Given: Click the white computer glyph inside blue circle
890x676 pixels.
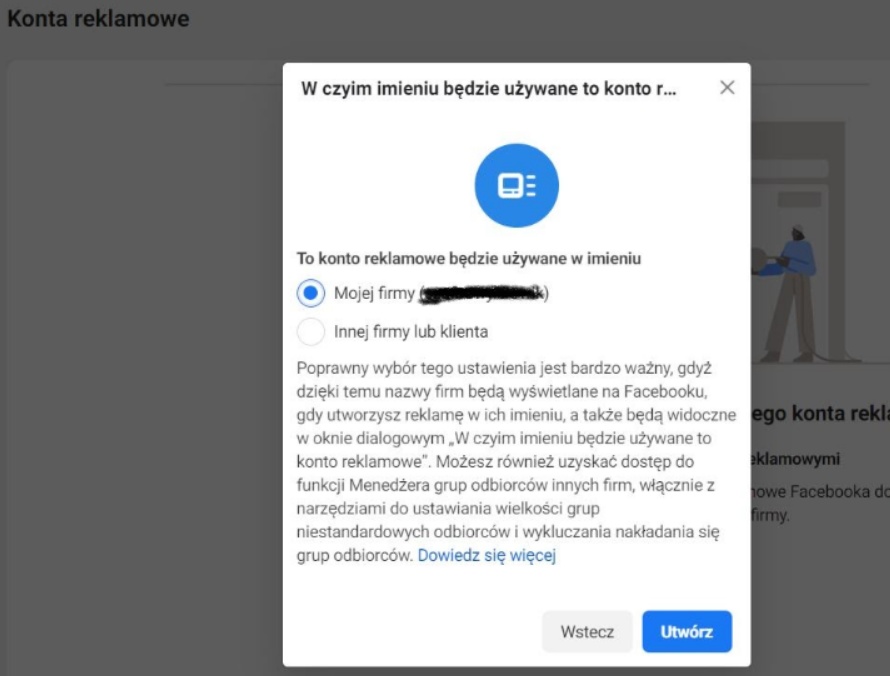Looking at the screenshot, I should 517,186.
